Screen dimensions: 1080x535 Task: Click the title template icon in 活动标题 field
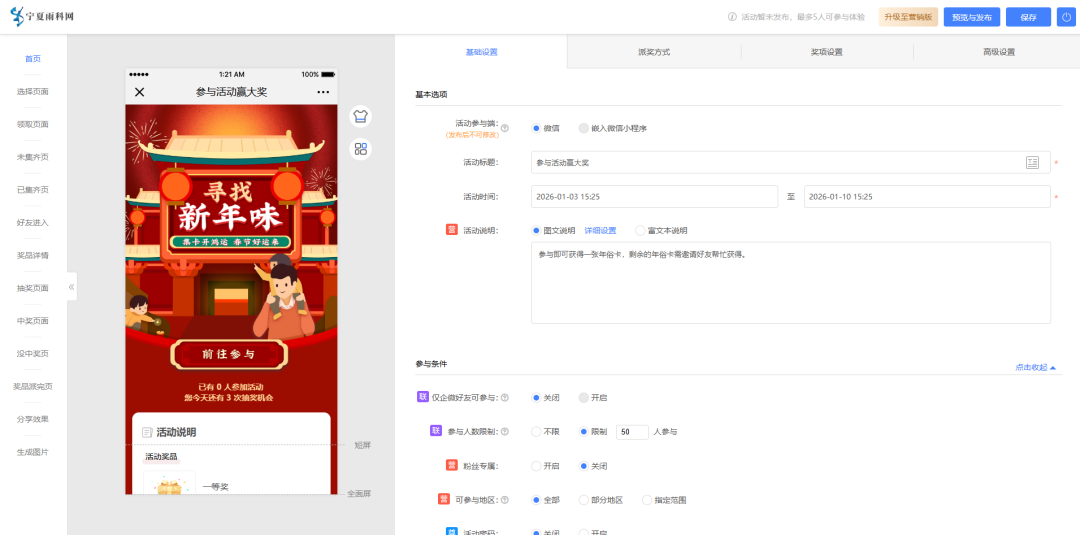click(x=1032, y=162)
